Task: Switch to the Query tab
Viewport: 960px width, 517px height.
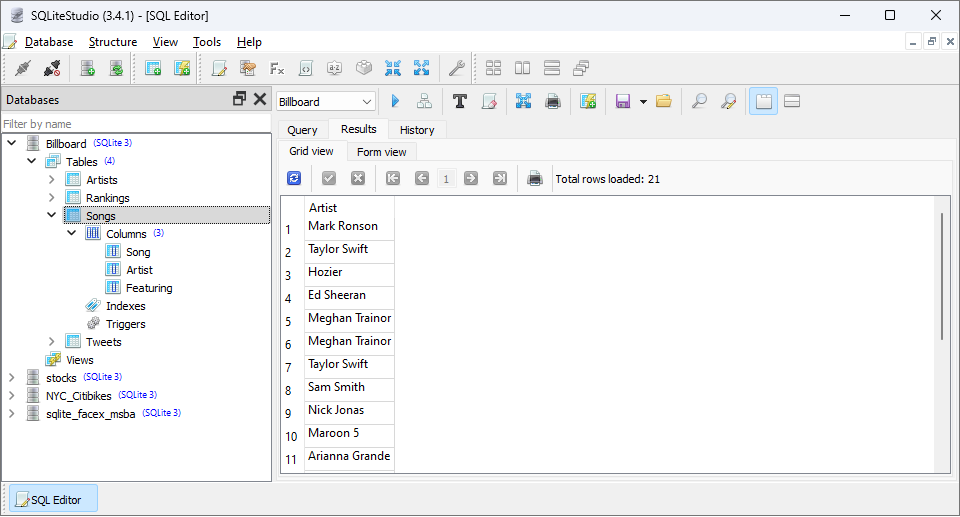Action: [x=302, y=130]
